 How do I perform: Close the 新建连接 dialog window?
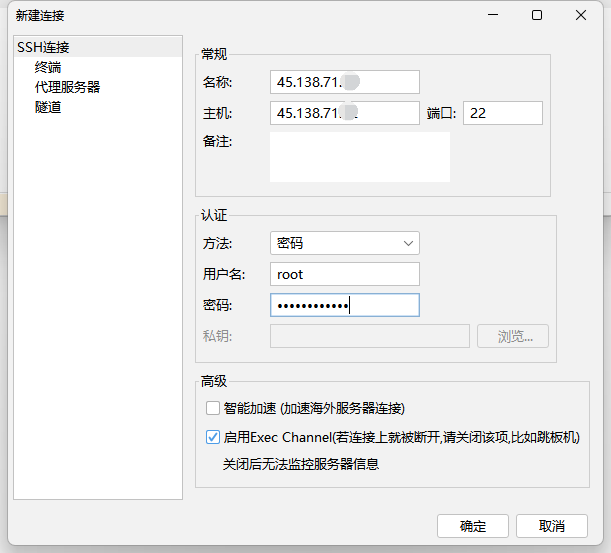pos(581,15)
